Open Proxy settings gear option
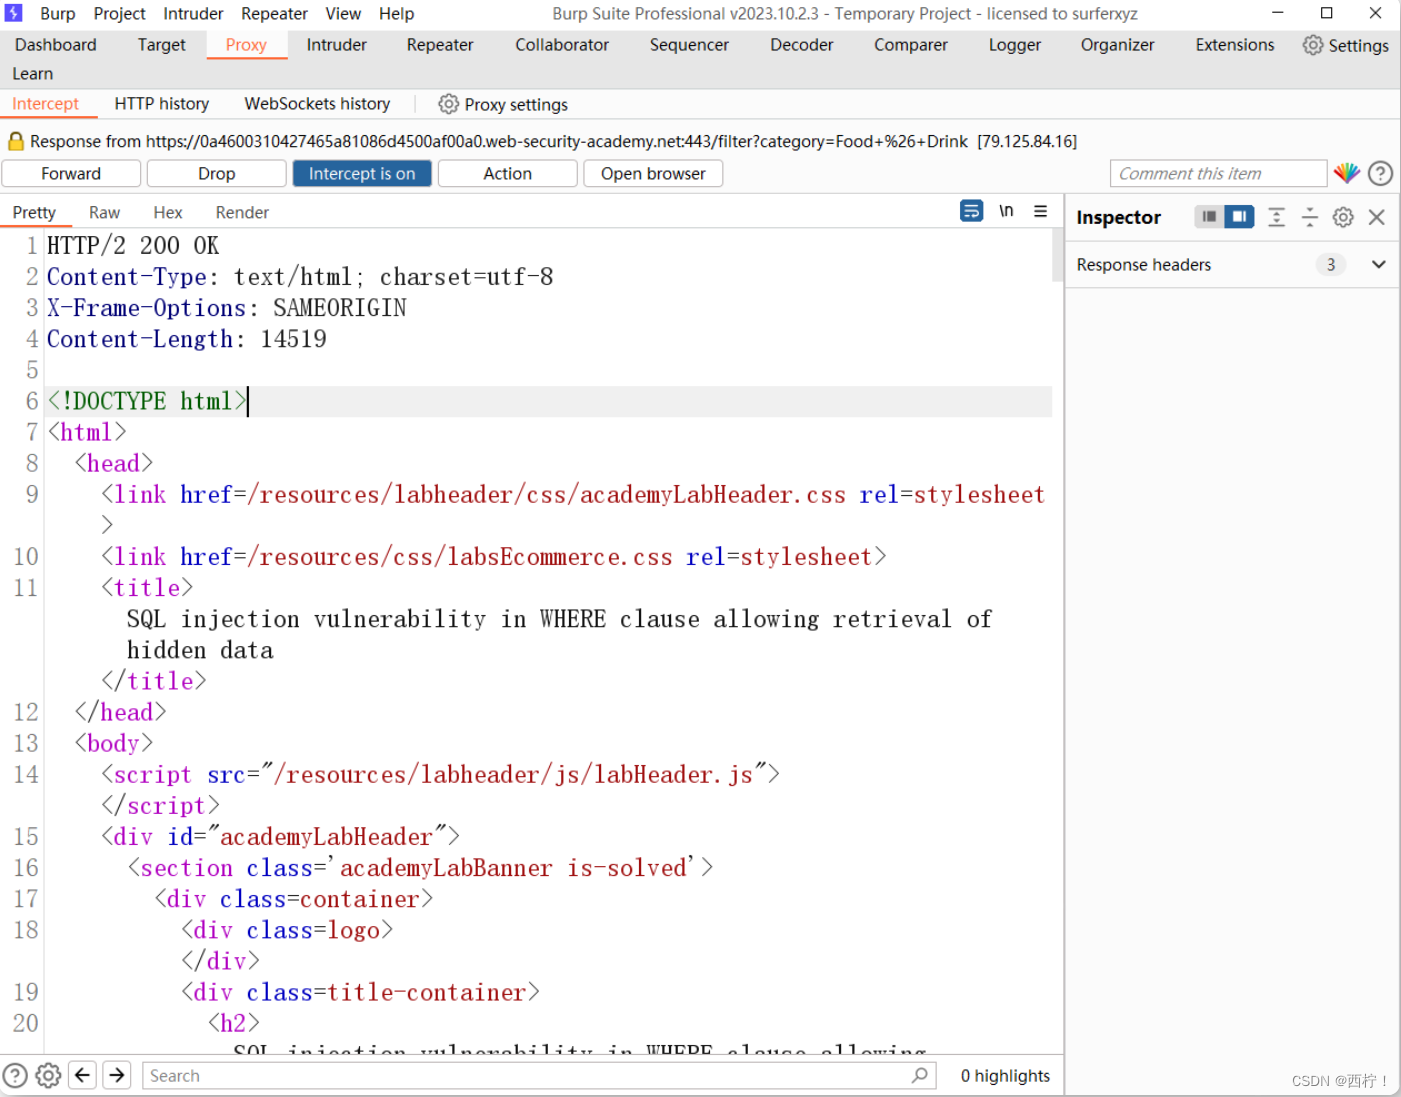Screen dimensions: 1401x1097 [x=503, y=104]
